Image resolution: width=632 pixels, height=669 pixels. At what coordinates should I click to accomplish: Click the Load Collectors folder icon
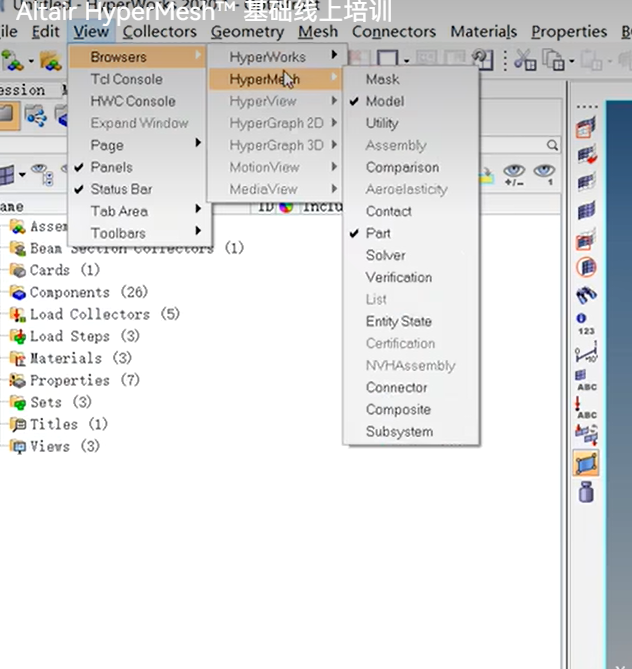(18, 315)
